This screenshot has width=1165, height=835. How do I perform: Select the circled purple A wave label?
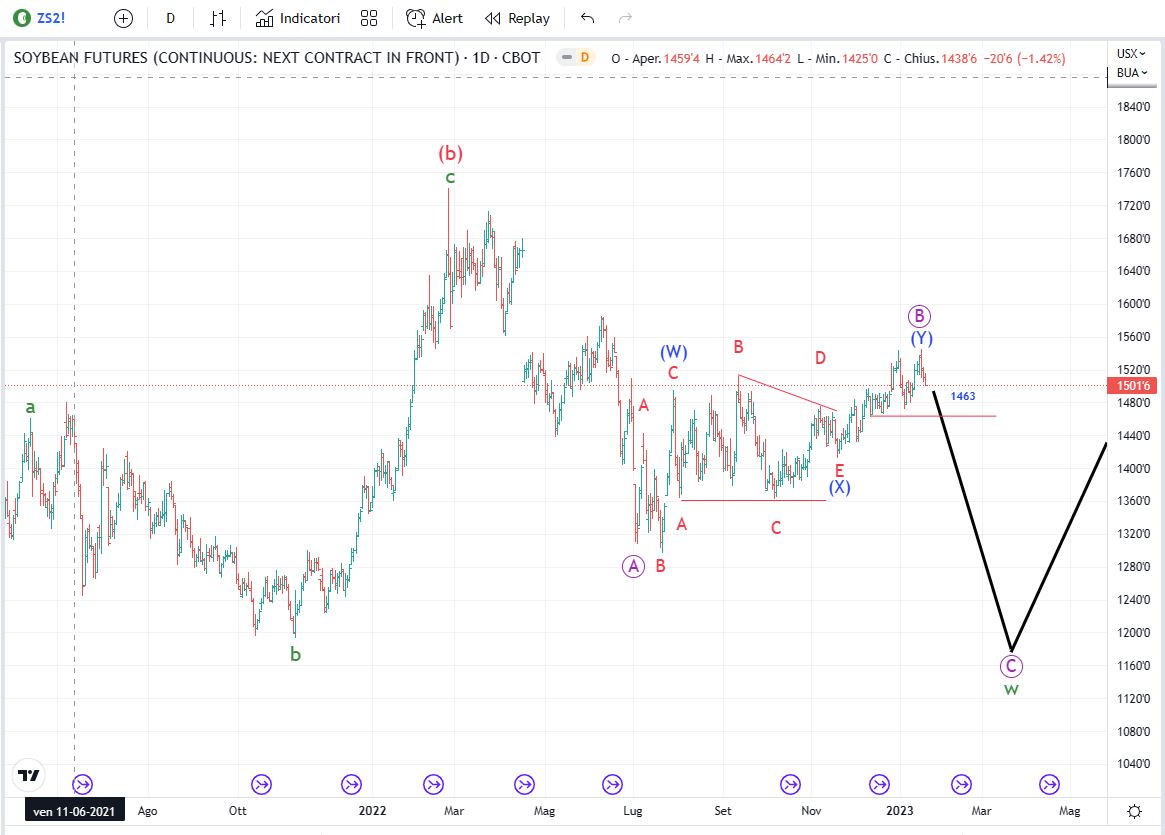tap(633, 567)
